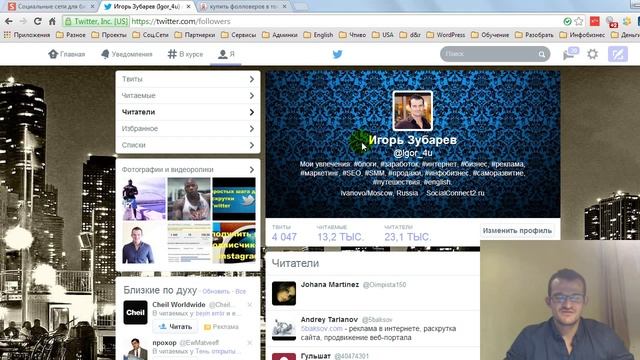Switch to the Социальные сети browser tab
This screenshot has height=360, width=640.
51,7
